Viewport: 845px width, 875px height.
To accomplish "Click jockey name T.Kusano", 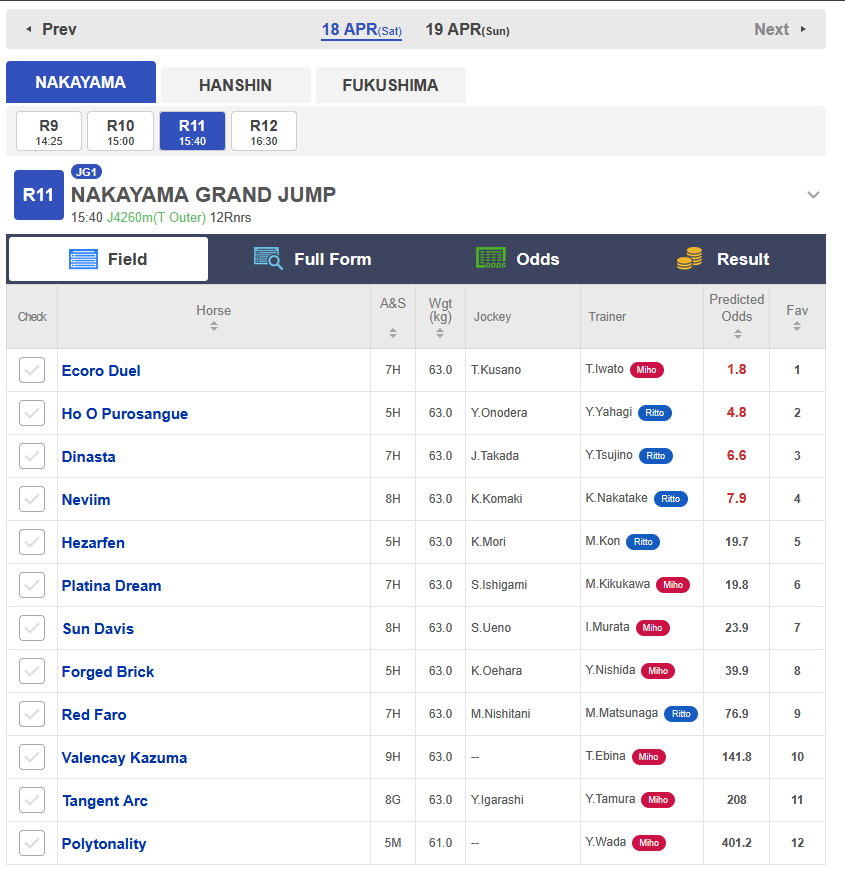I will (496, 370).
